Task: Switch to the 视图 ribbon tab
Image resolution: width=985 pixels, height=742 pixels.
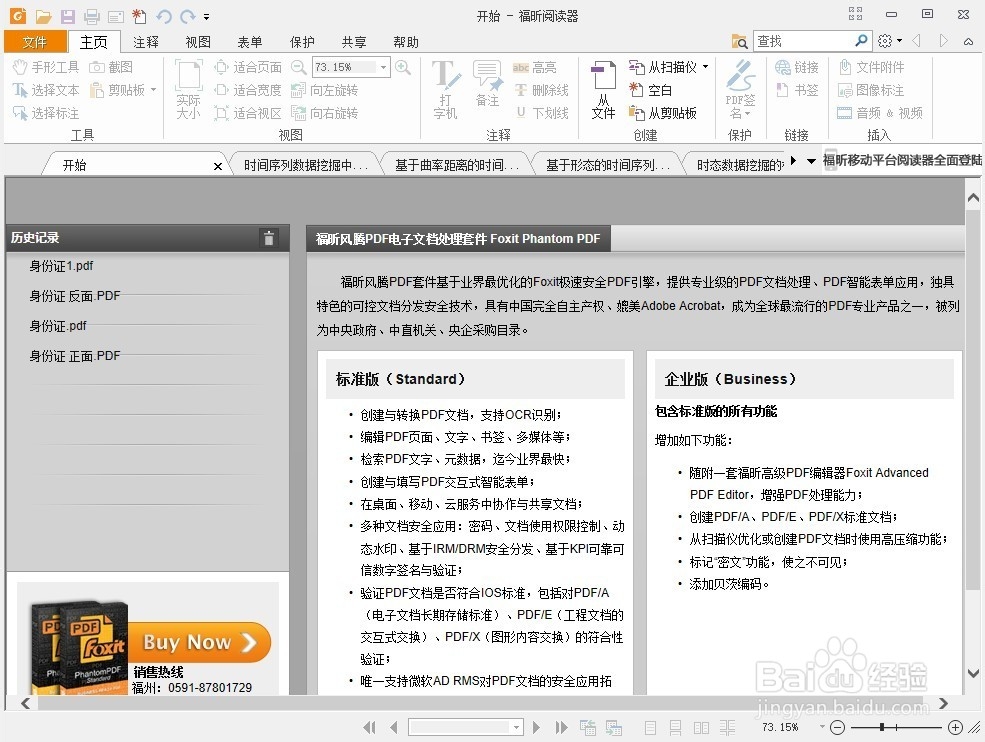Action: (x=198, y=42)
